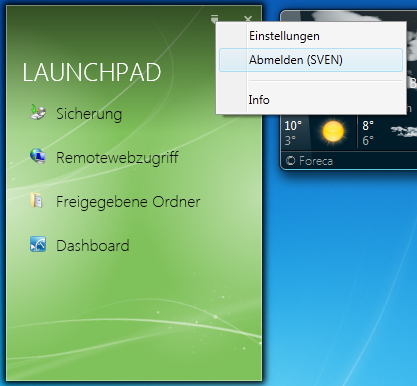Click the 3° low temperature in weather gadget
This screenshot has height=386, width=417.
click(290, 140)
